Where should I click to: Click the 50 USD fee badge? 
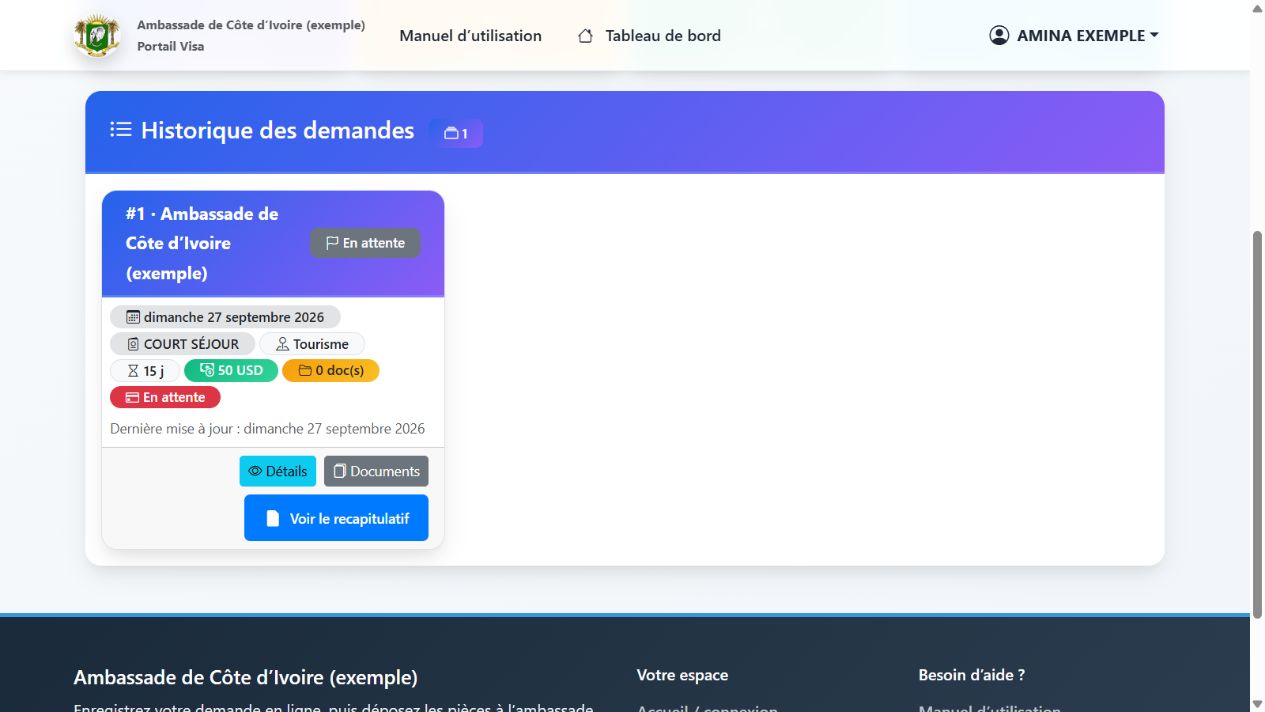(x=231, y=371)
